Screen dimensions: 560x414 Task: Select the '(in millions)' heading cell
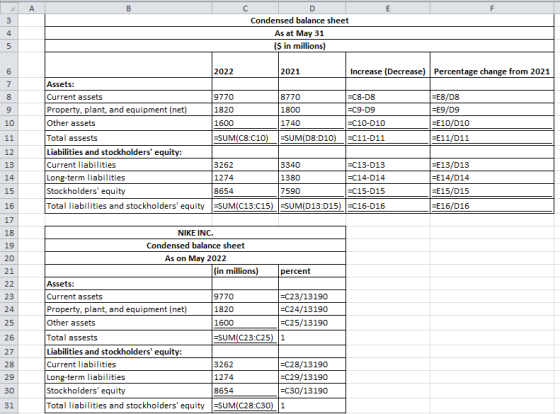point(245,271)
